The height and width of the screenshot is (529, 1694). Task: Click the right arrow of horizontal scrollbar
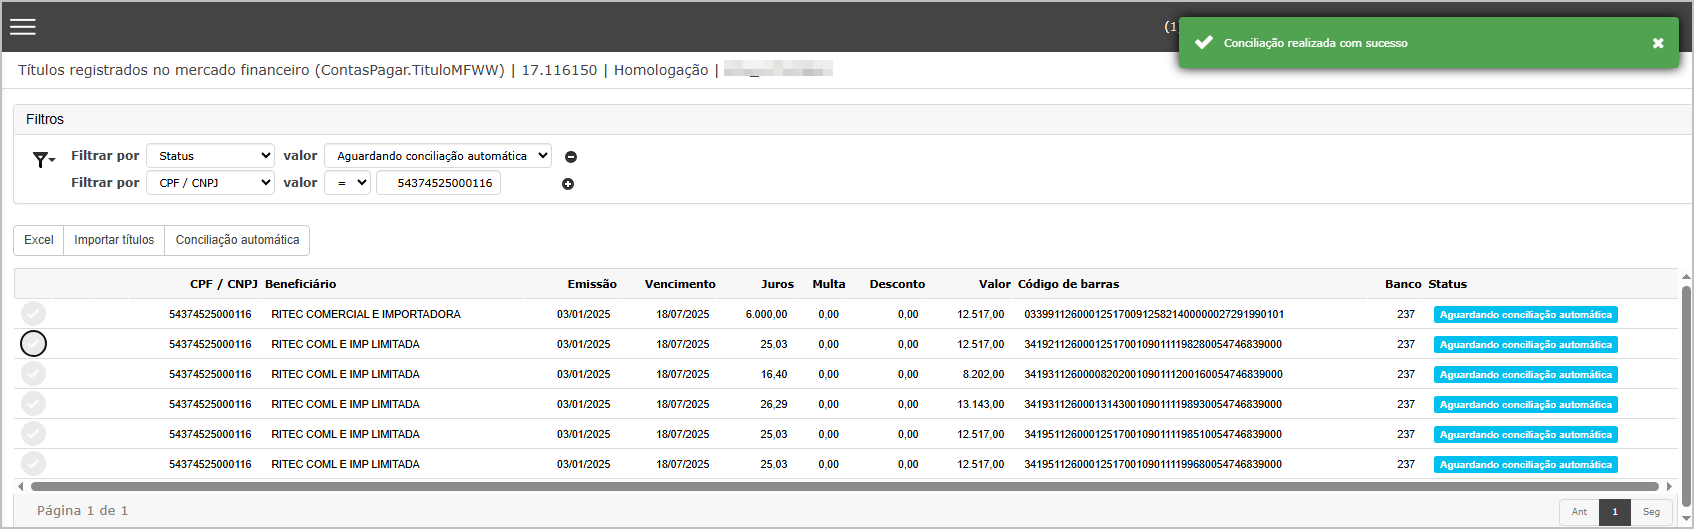point(1668,487)
